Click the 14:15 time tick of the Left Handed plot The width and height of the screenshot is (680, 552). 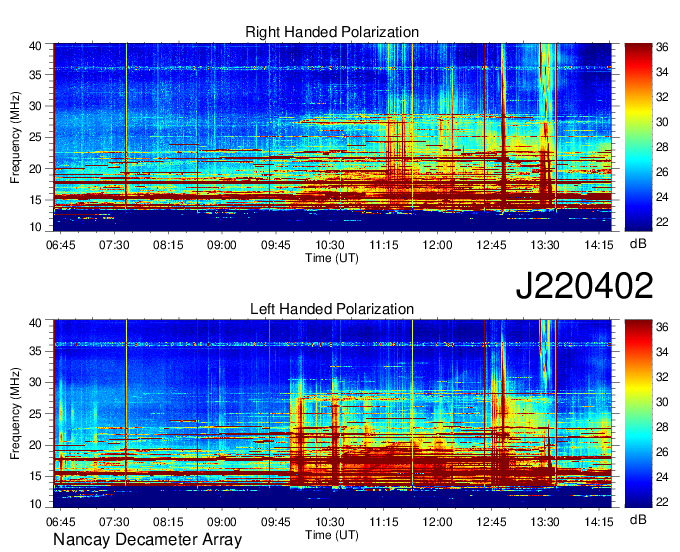point(599,521)
